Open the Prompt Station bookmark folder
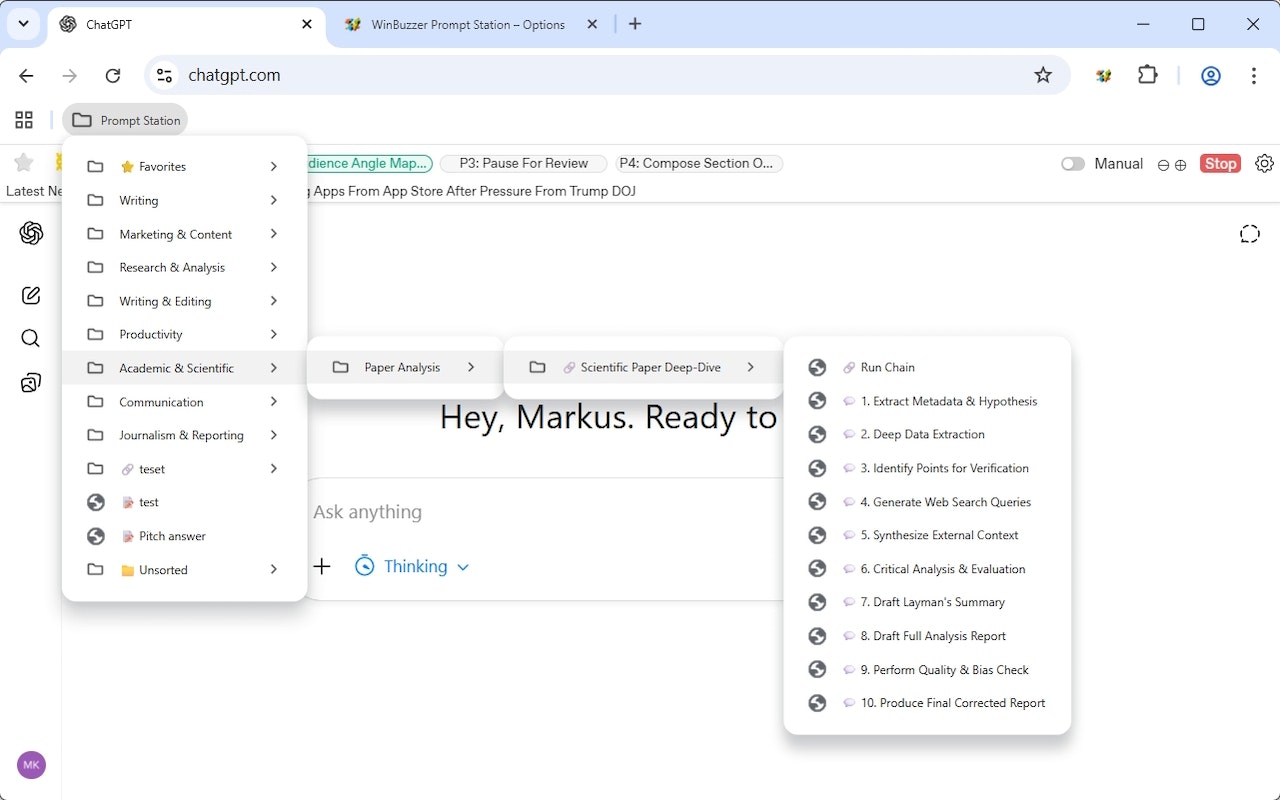Screen dimensions: 1280x800 [125, 120]
